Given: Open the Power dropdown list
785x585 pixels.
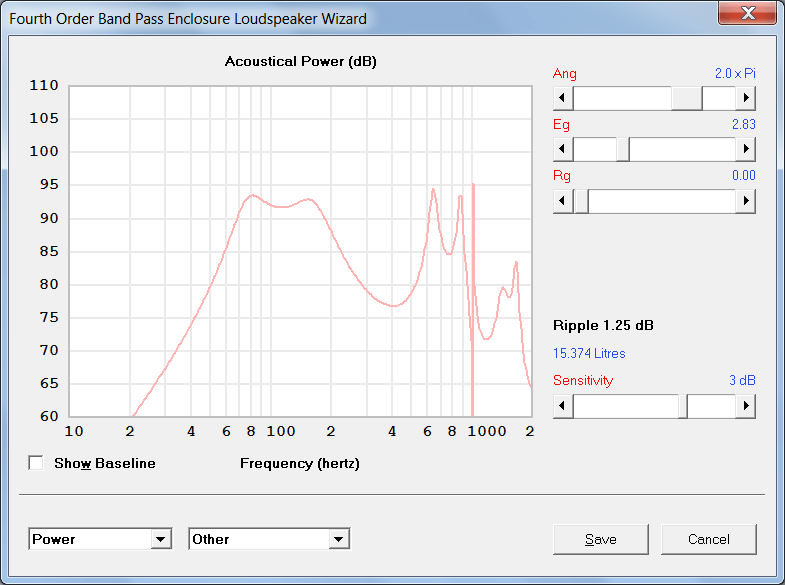Looking at the screenshot, I should click(x=161, y=539).
